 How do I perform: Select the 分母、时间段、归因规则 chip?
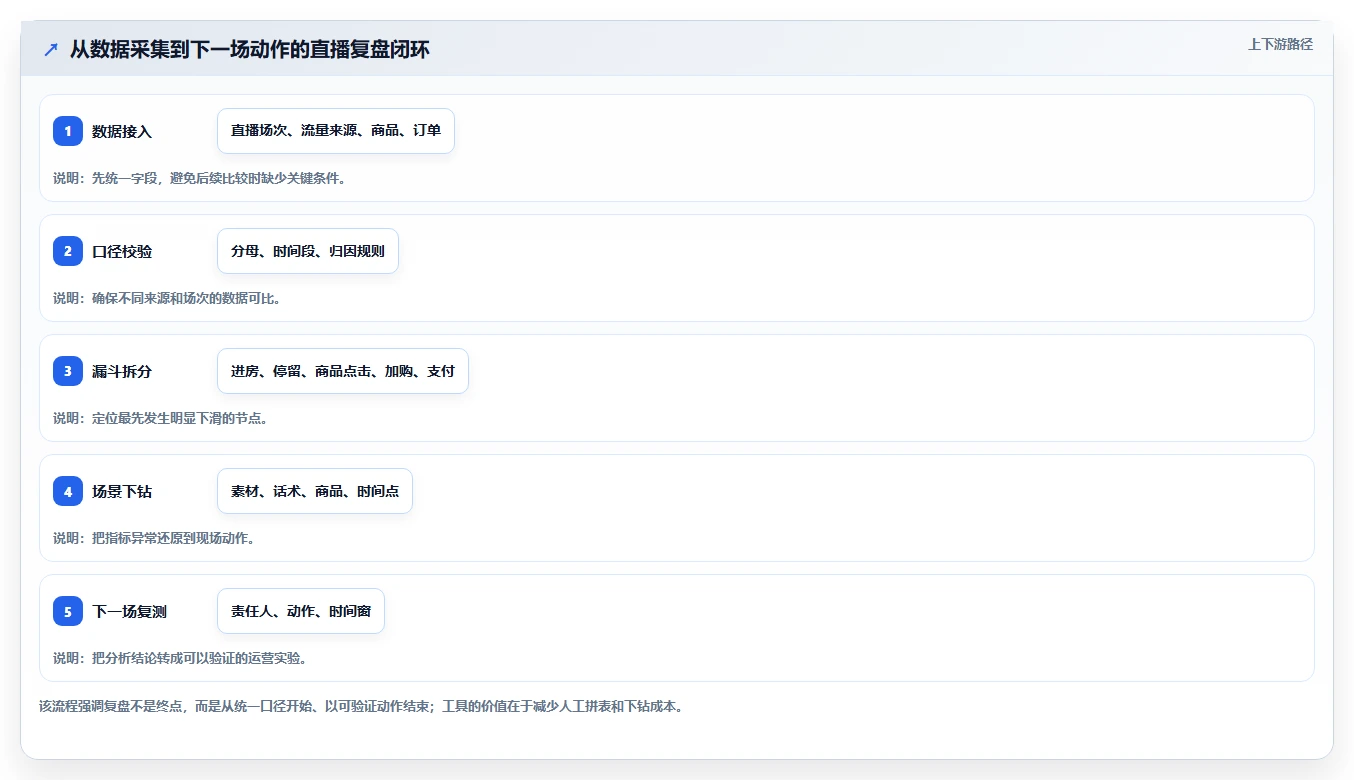(308, 251)
